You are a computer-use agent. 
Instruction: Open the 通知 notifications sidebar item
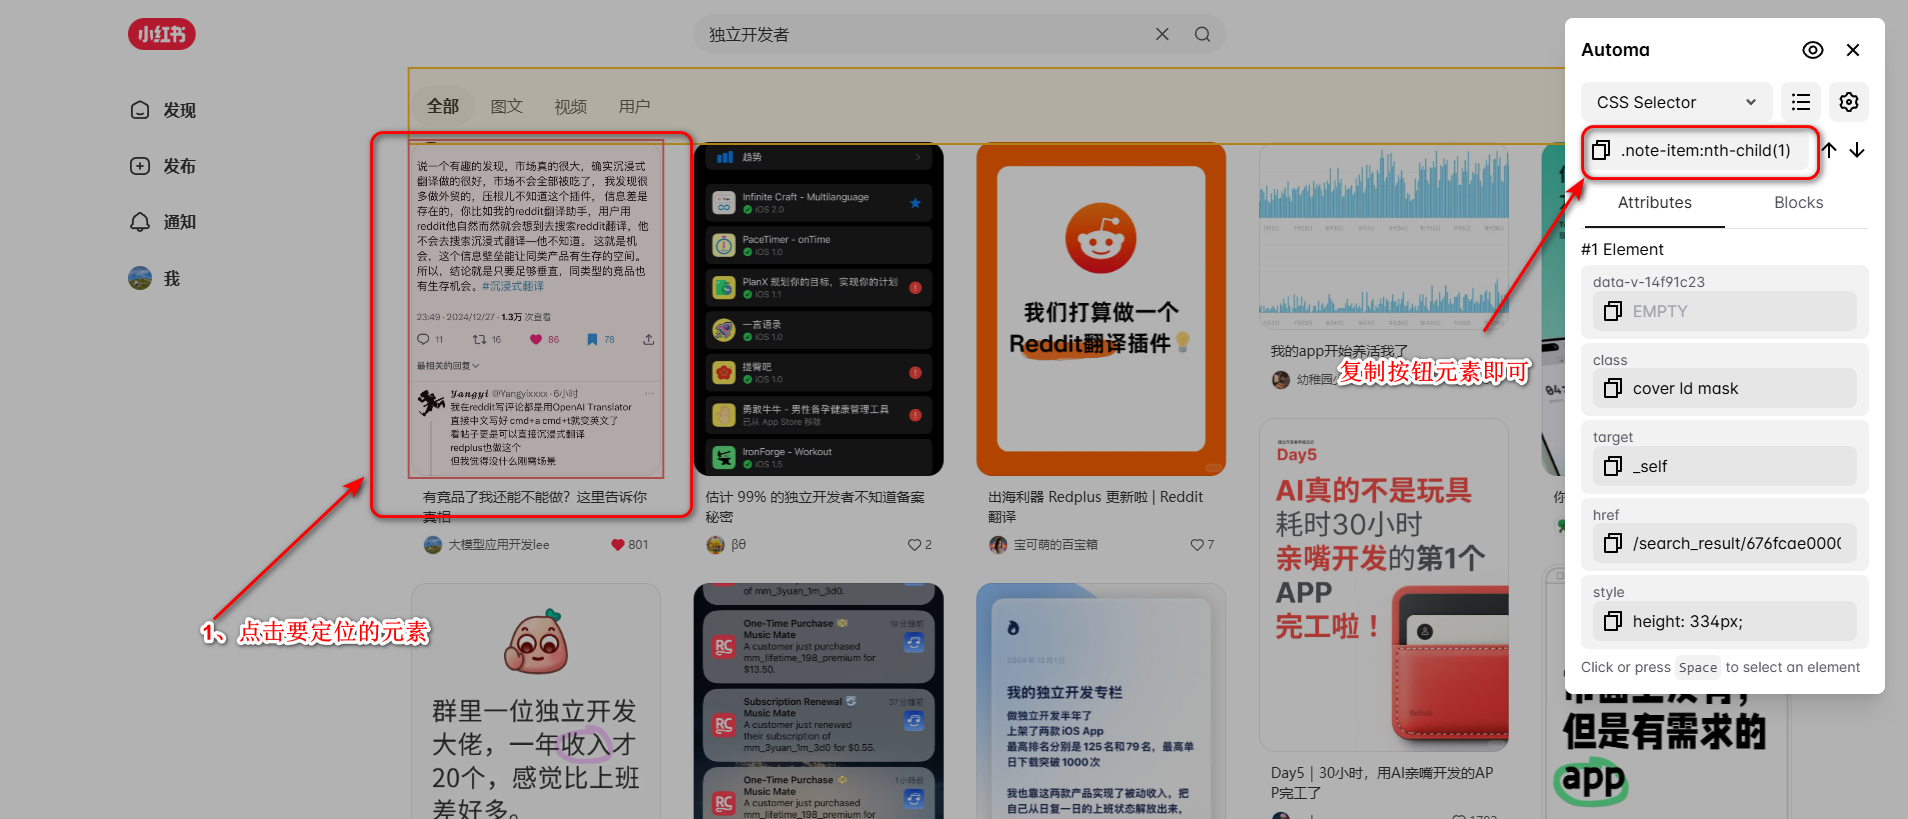pos(164,222)
